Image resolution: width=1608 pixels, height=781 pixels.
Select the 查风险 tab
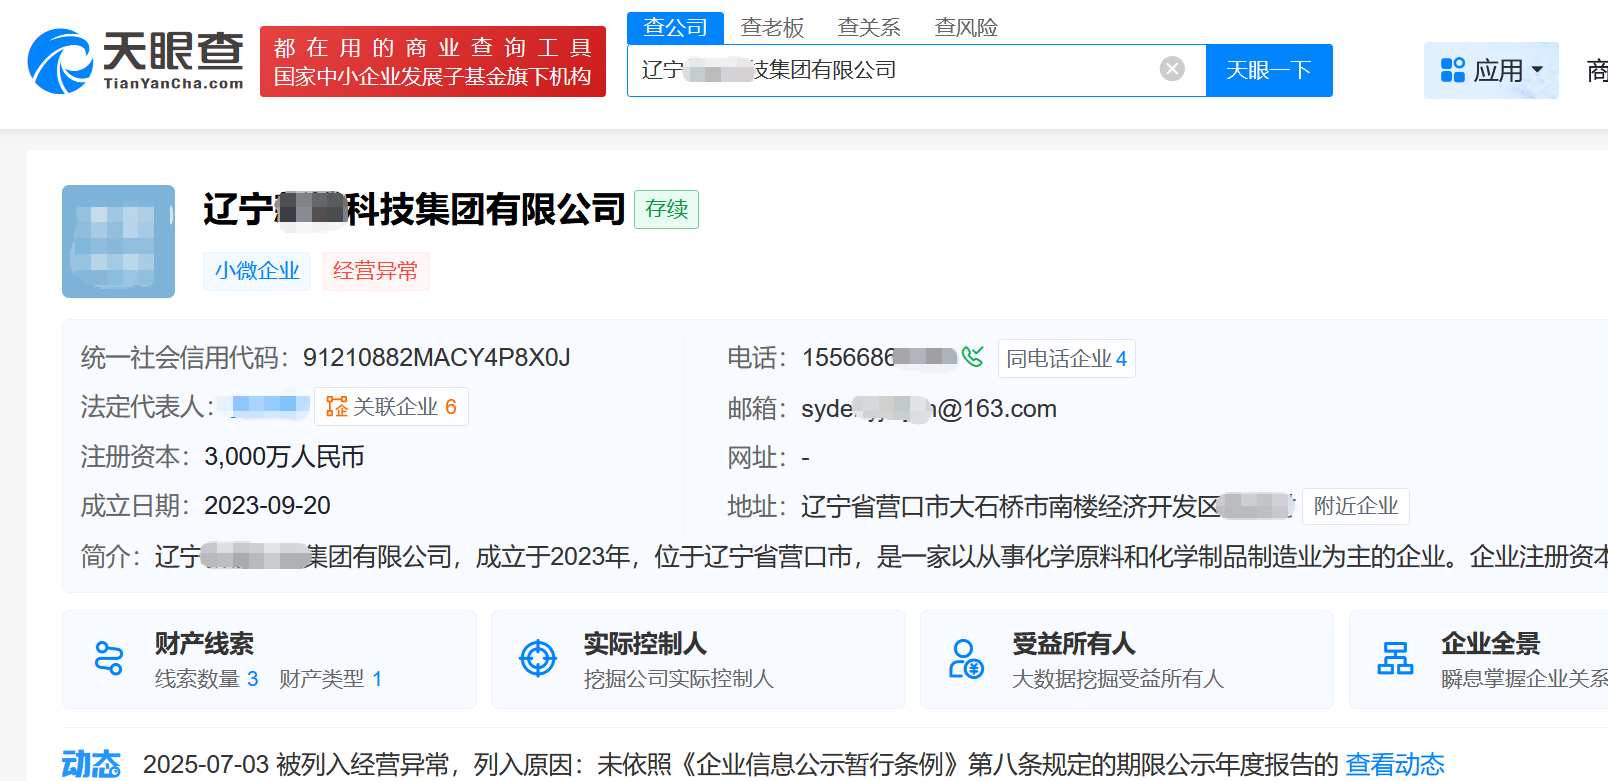pyautogui.click(x=966, y=28)
